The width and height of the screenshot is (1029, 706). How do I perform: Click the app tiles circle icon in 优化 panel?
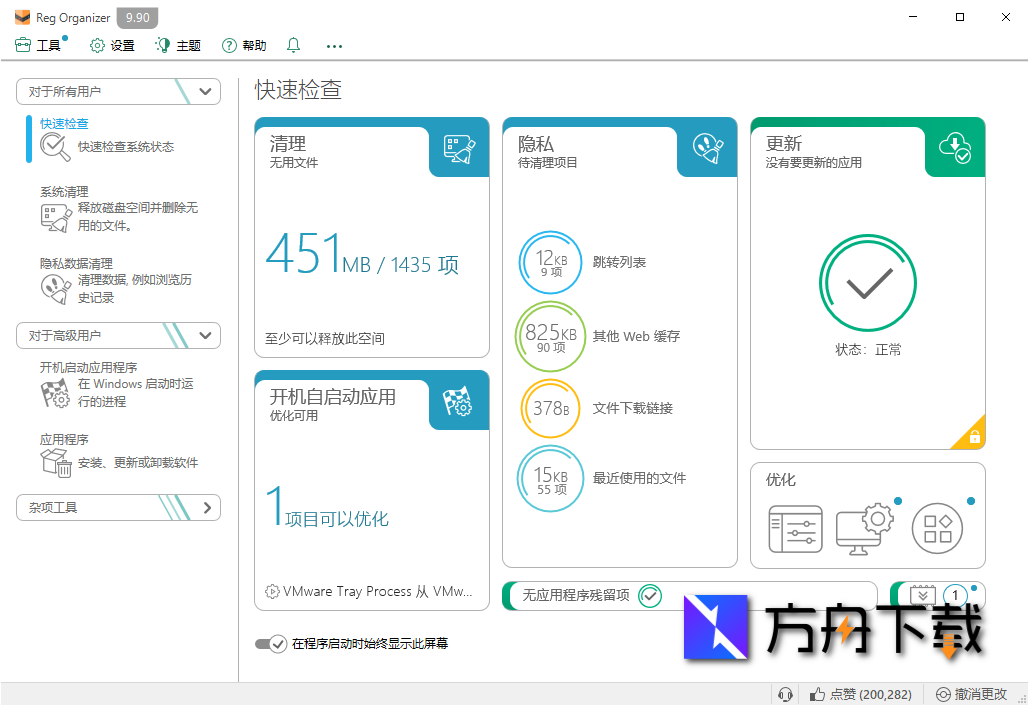938,527
